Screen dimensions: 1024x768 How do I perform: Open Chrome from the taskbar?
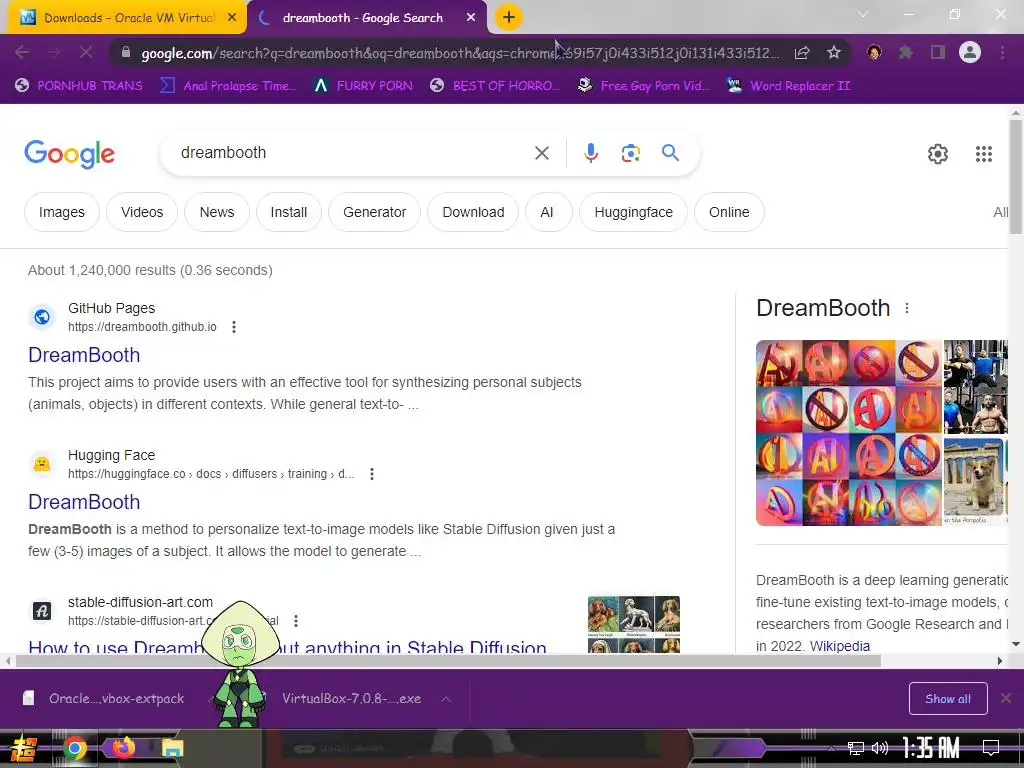tap(74, 748)
